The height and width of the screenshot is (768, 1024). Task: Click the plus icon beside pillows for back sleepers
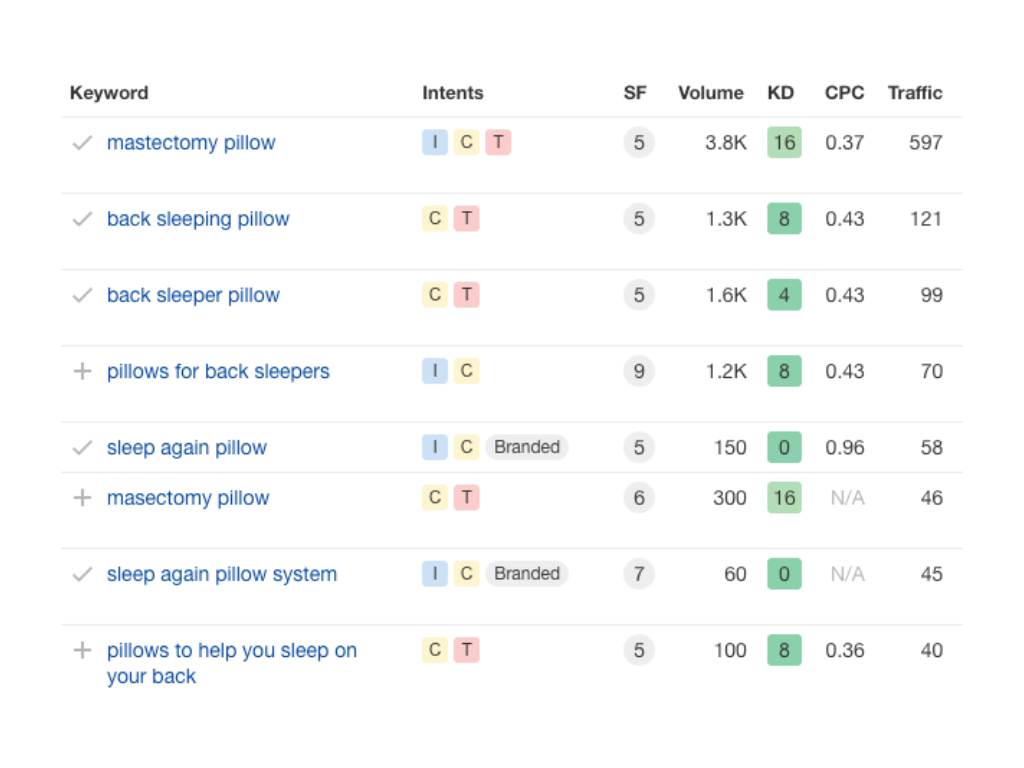(82, 371)
